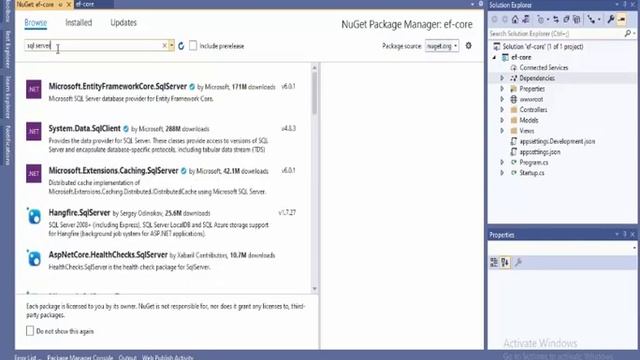
Task: Expand the Dependencies node
Action: point(502,78)
